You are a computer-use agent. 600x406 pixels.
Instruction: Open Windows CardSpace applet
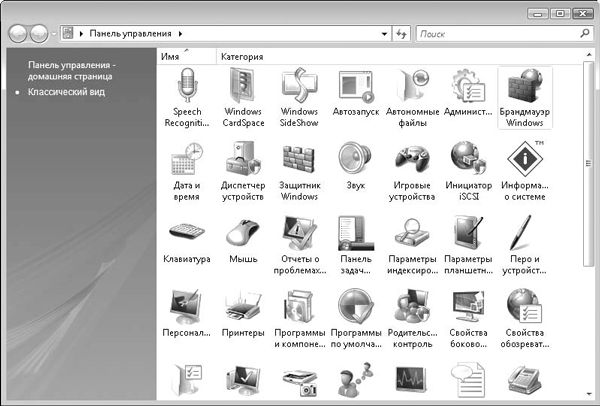tap(243, 90)
